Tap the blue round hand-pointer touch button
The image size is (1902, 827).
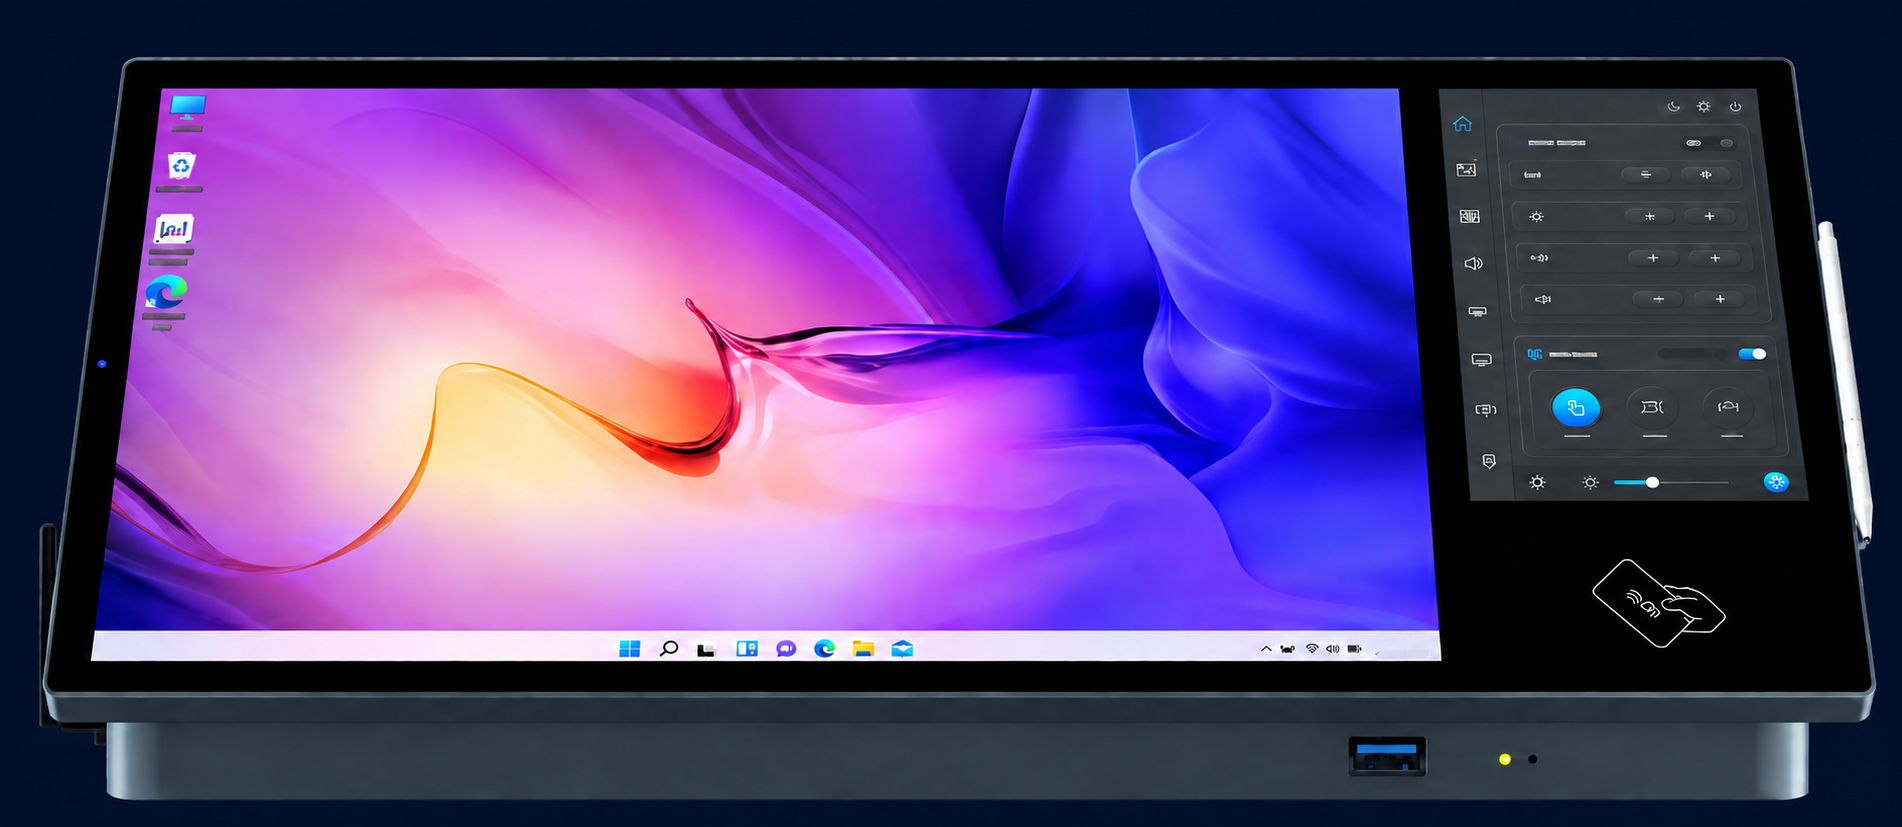coord(1576,407)
